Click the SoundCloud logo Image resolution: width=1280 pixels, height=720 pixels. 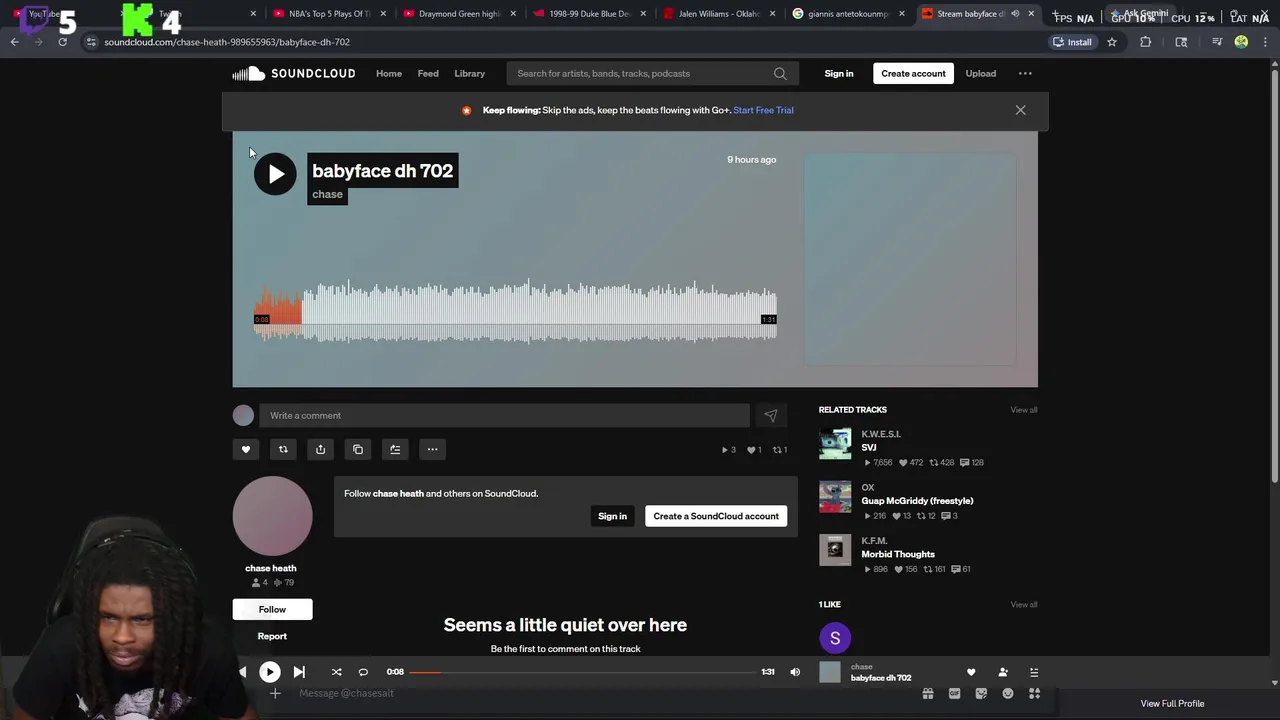[x=293, y=73]
